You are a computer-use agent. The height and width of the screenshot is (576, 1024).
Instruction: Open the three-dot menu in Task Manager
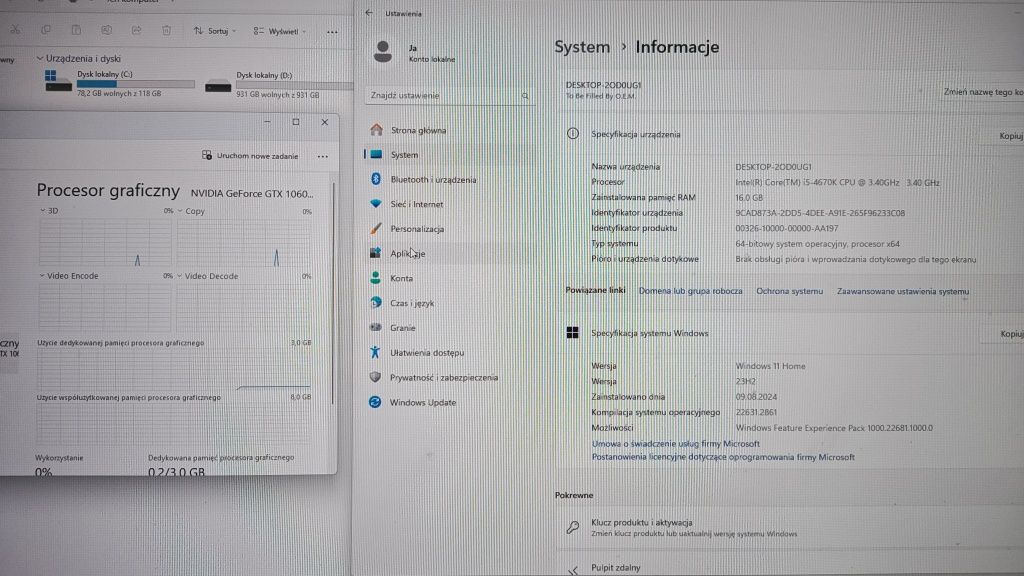pyautogui.click(x=323, y=156)
